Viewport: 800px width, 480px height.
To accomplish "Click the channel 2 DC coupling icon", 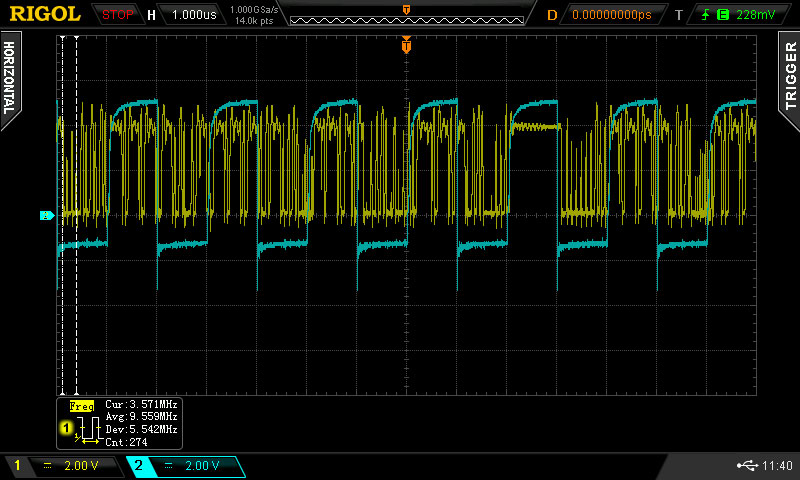I will point(168,465).
